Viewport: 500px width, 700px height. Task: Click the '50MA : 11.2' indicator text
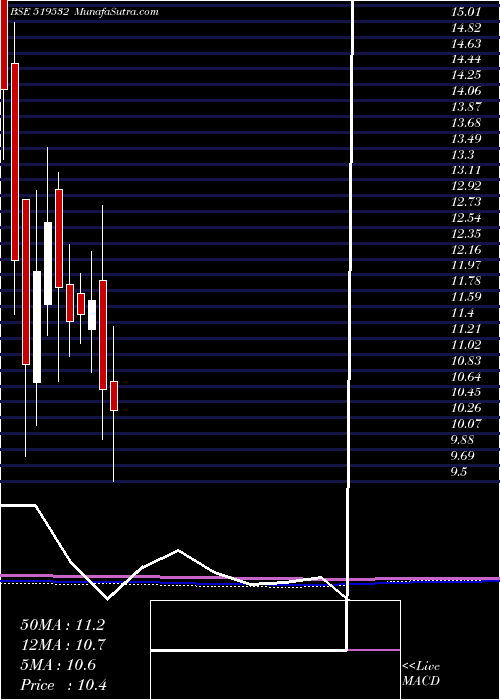[62, 625]
